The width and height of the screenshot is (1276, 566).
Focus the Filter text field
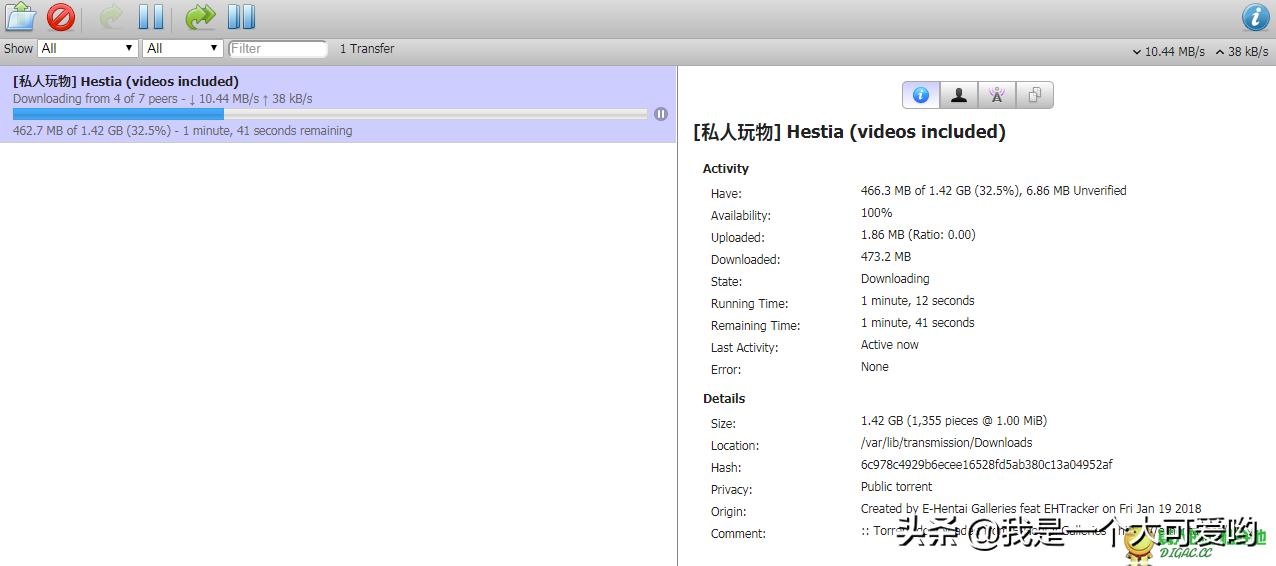[x=278, y=48]
